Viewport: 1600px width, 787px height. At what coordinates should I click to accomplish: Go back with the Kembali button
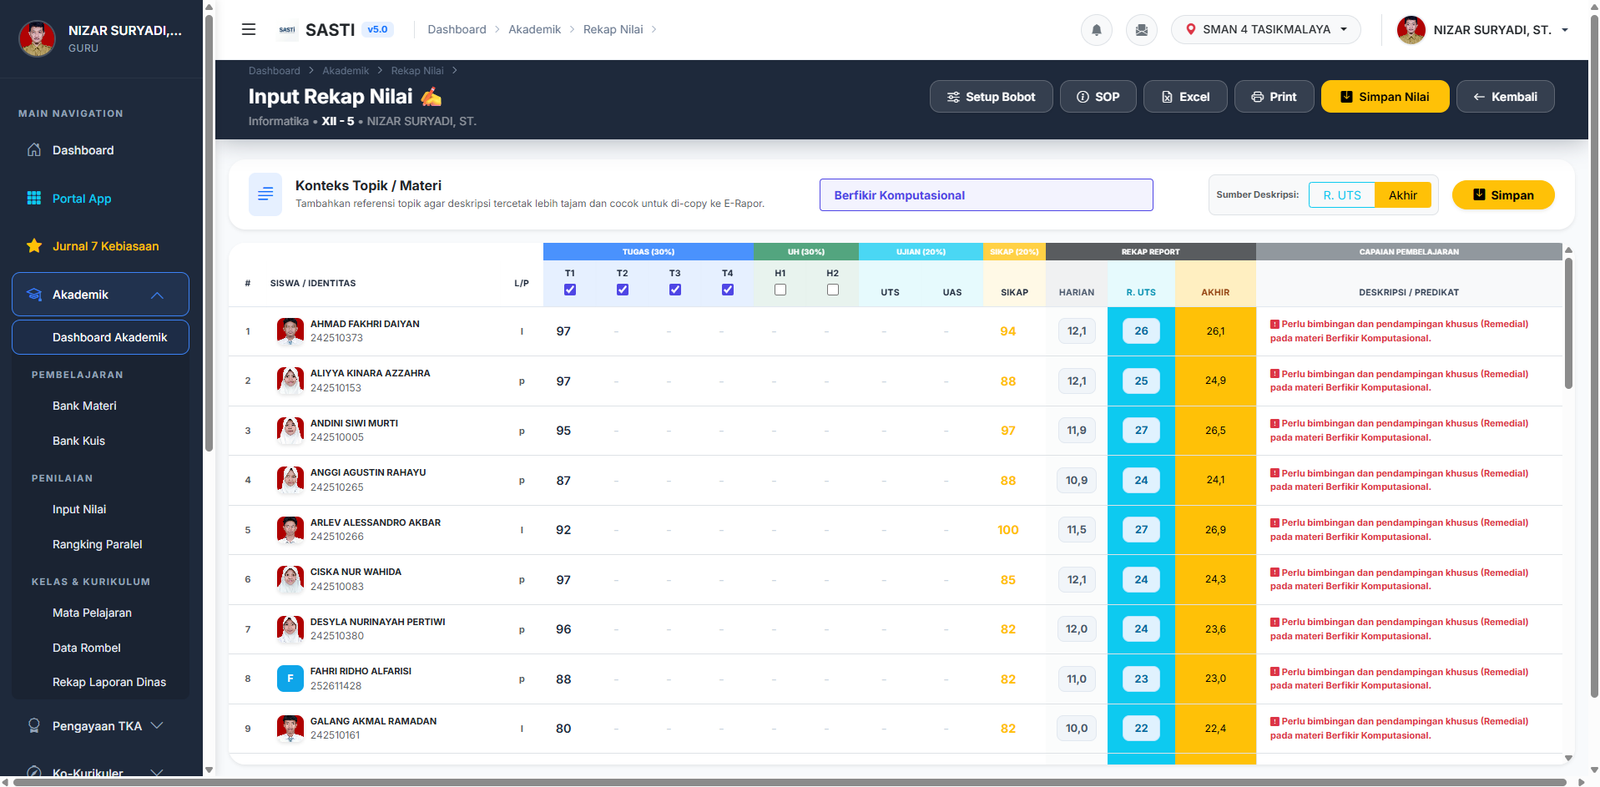[x=1505, y=97]
